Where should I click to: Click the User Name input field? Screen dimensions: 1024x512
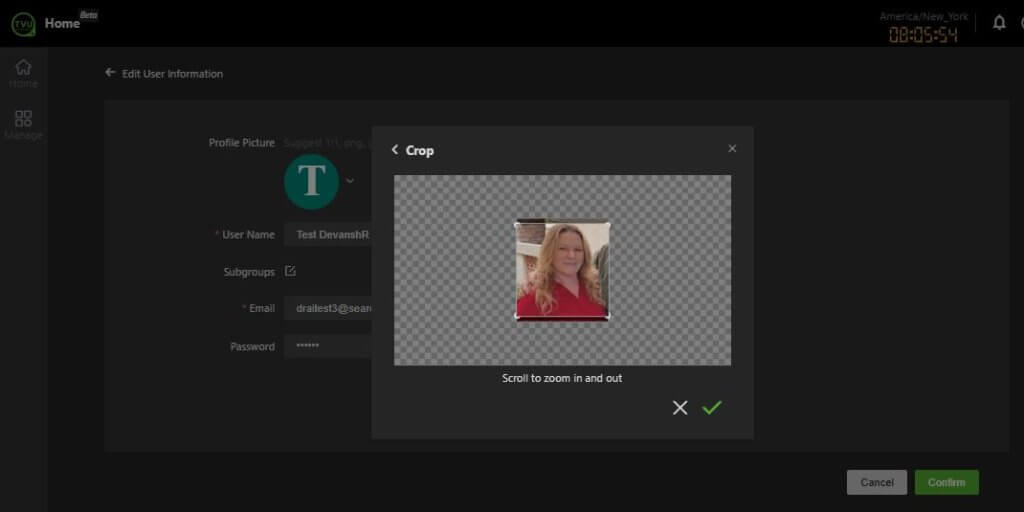point(328,234)
